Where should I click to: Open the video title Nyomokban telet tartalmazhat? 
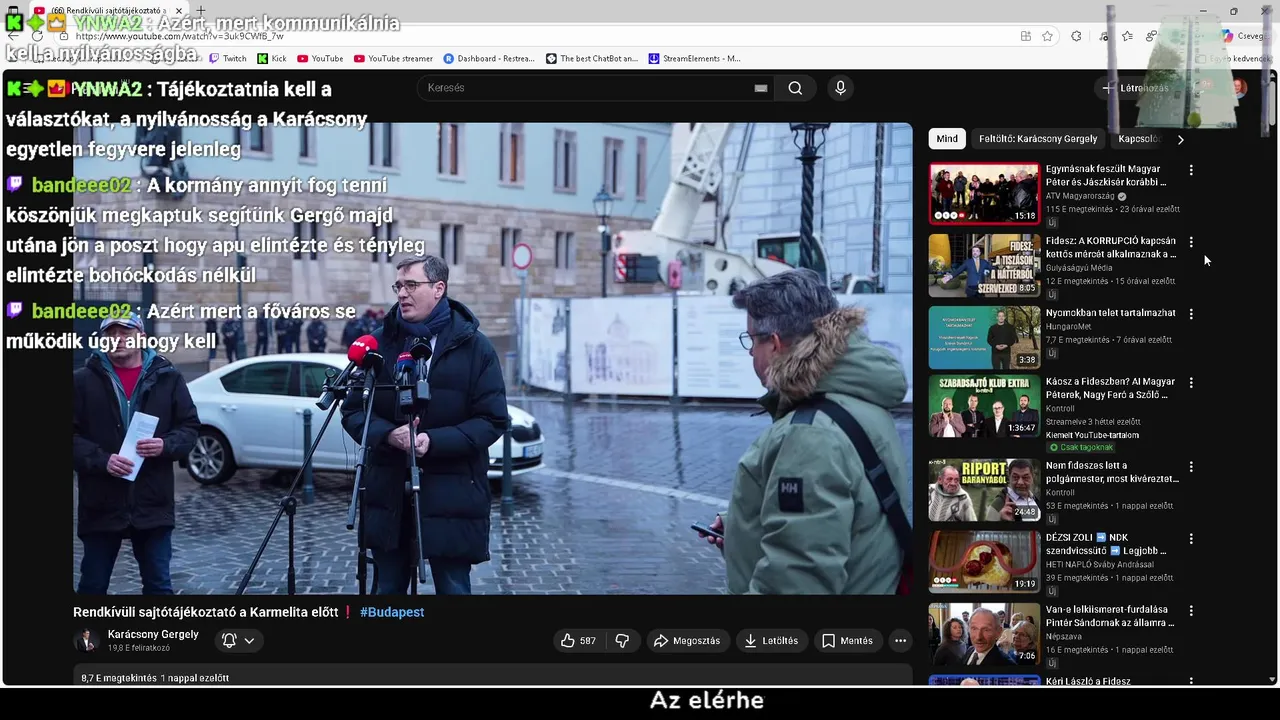coord(1110,313)
